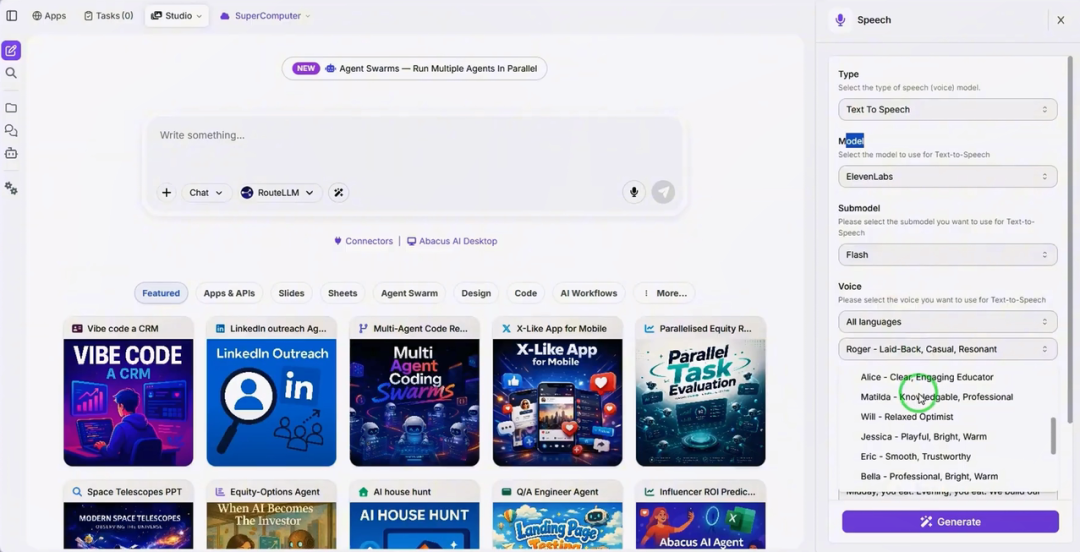
Task: Select the Agent Swarm tab
Action: (x=409, y=293)
